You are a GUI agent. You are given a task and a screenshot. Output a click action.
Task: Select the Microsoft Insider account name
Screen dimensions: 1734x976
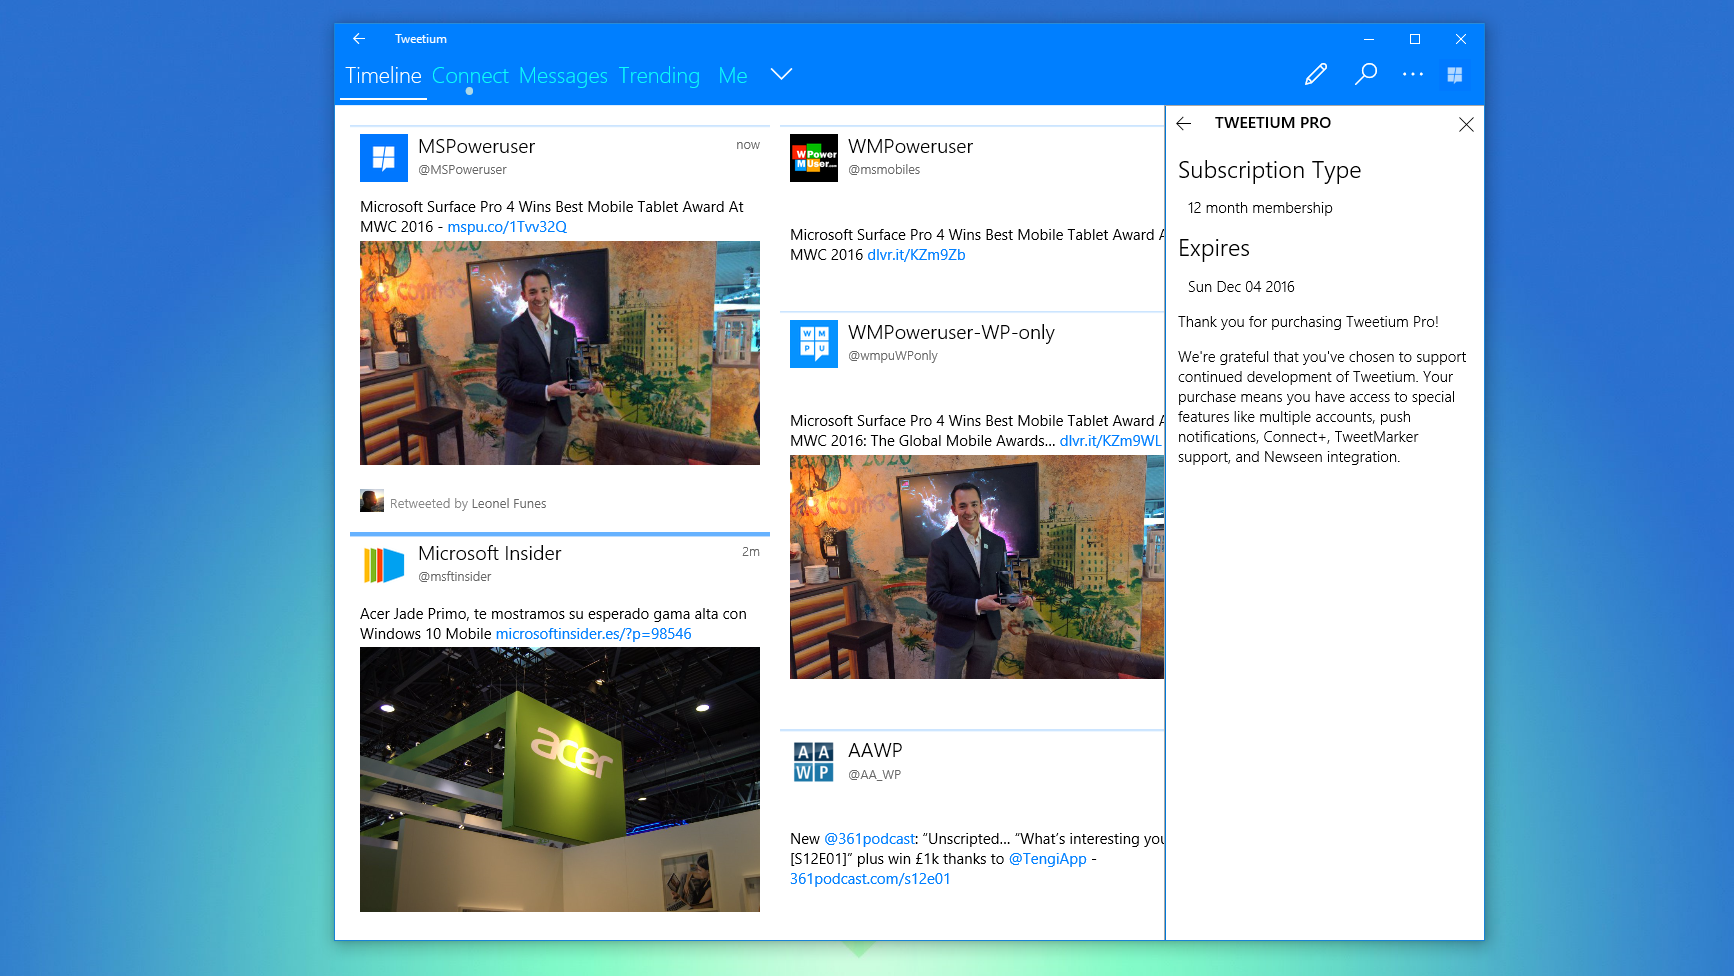coord(489,554)
